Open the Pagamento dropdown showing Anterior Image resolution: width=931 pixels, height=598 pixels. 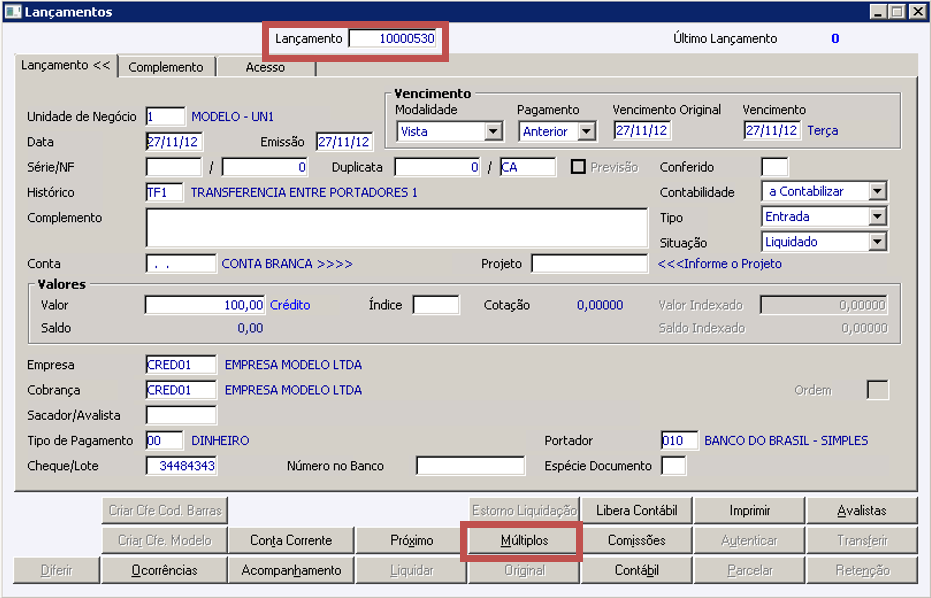point(587,131)
